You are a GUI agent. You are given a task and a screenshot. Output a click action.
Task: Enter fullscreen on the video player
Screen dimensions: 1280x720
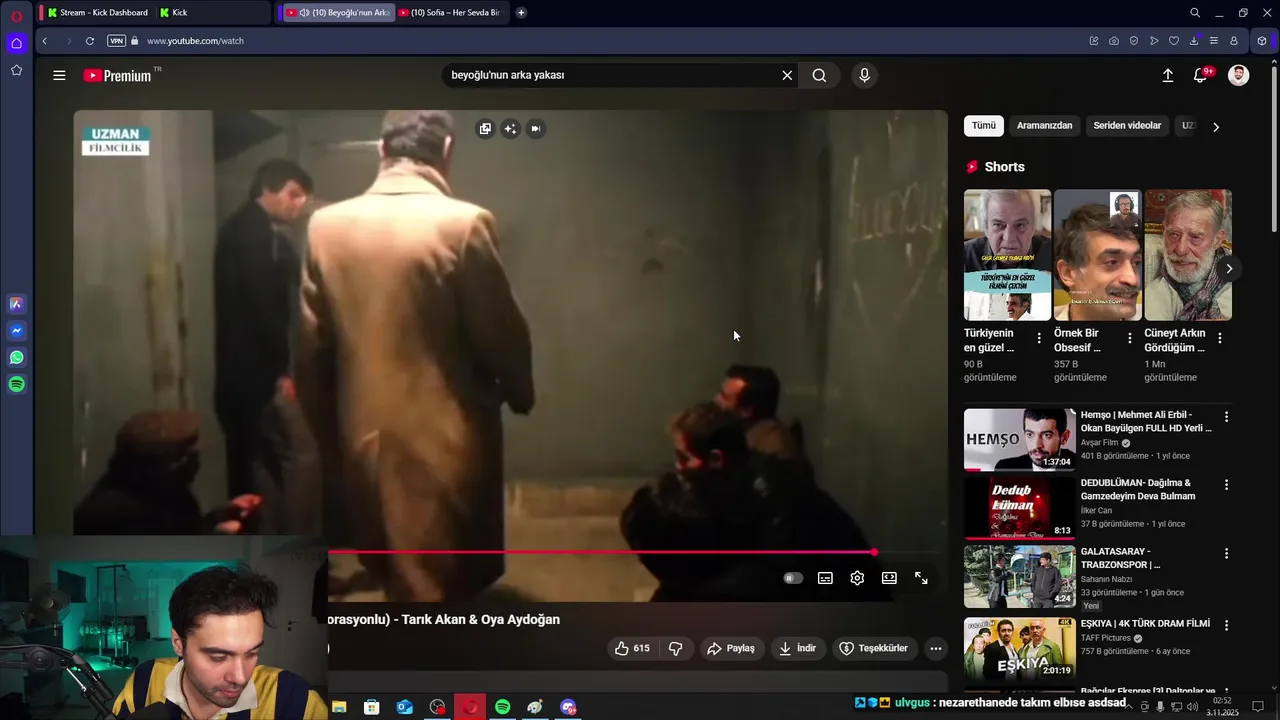(x=921, y=578)
